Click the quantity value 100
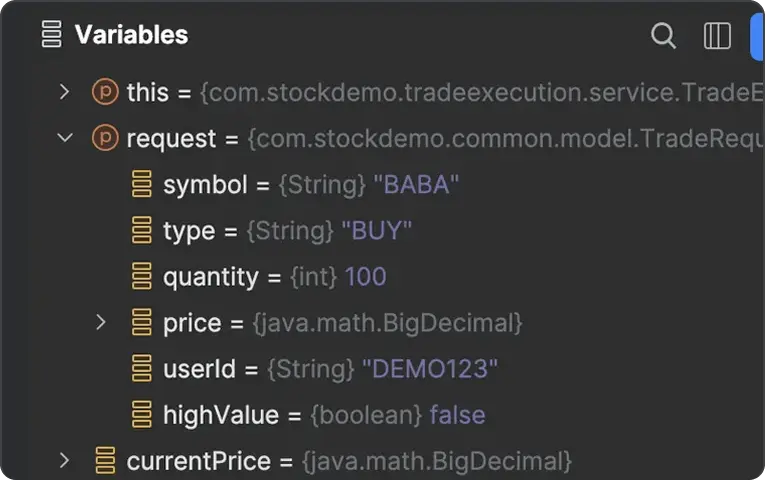 (x=365, y=277)
